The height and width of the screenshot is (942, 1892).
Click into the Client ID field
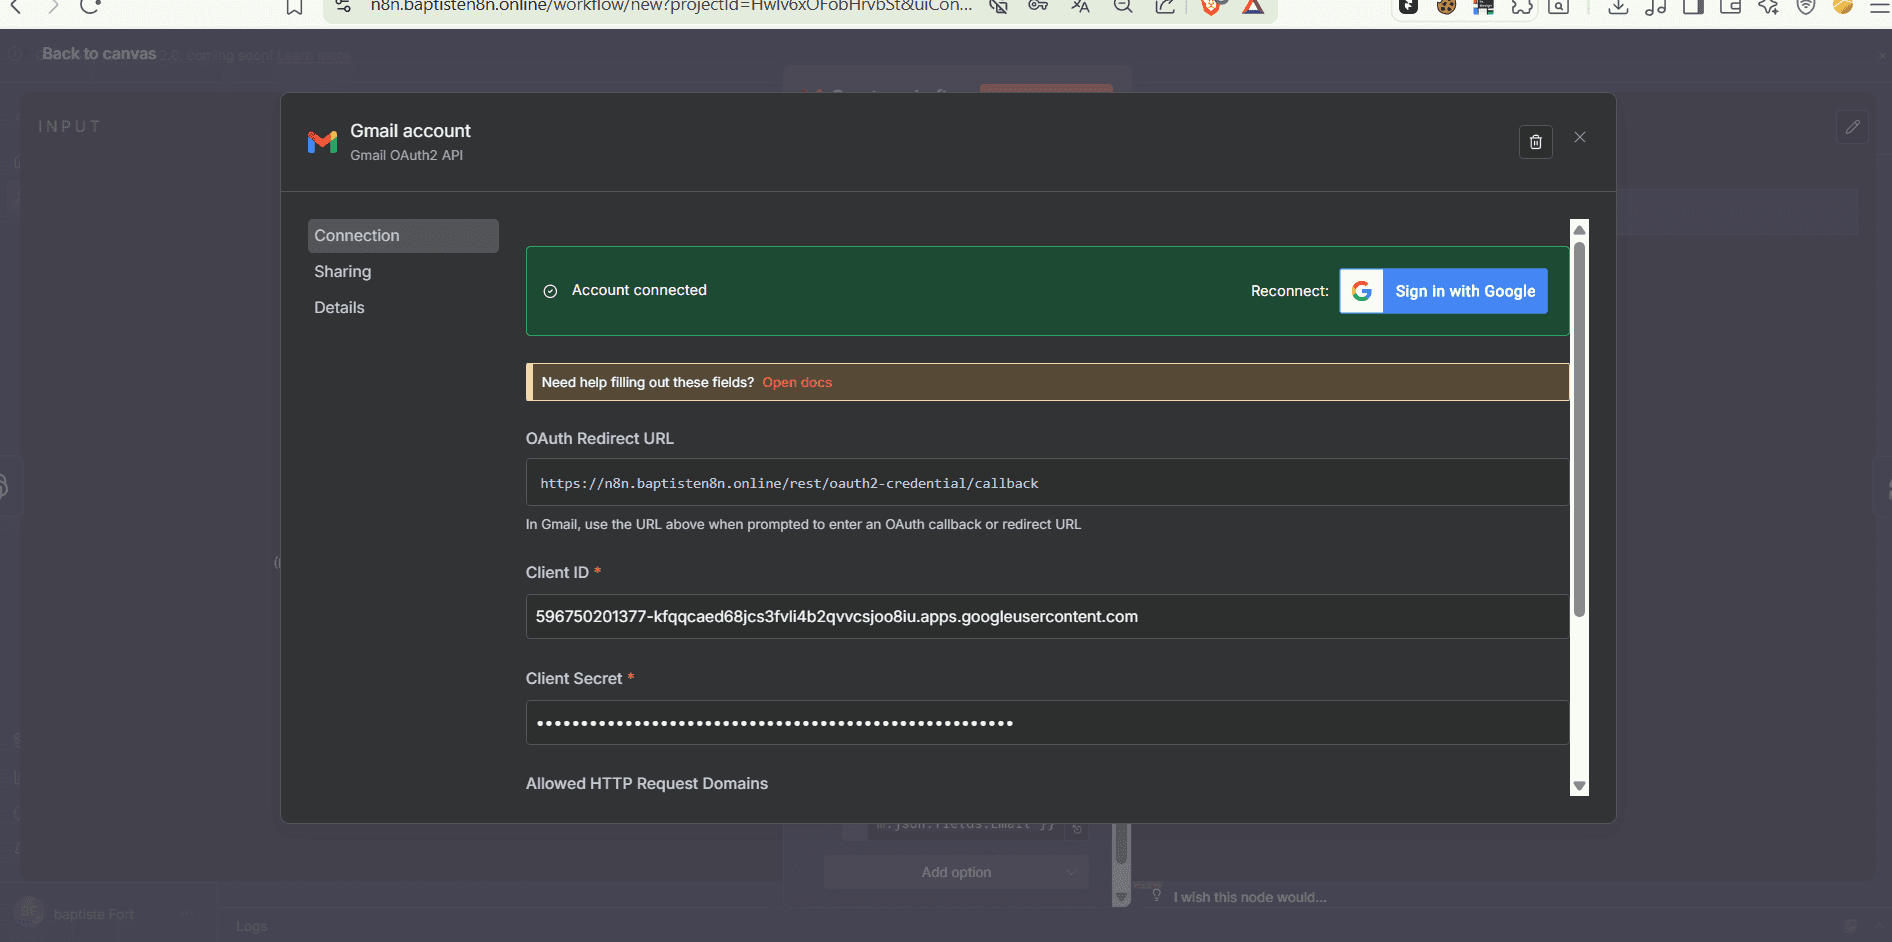coord(1047,617)
